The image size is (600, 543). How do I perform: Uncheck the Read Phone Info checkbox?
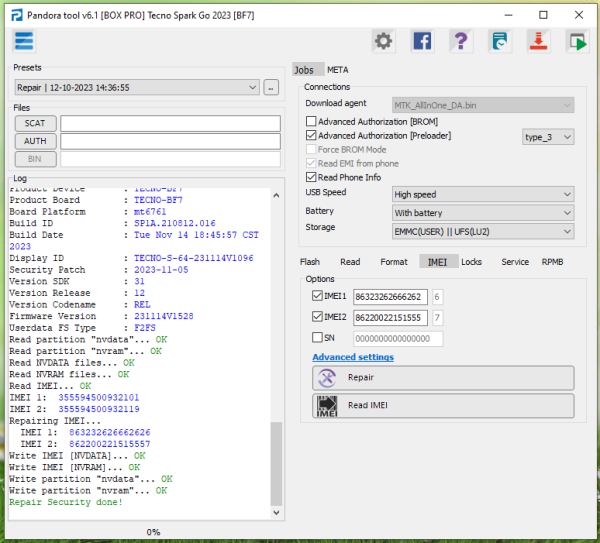click(311, 177)
